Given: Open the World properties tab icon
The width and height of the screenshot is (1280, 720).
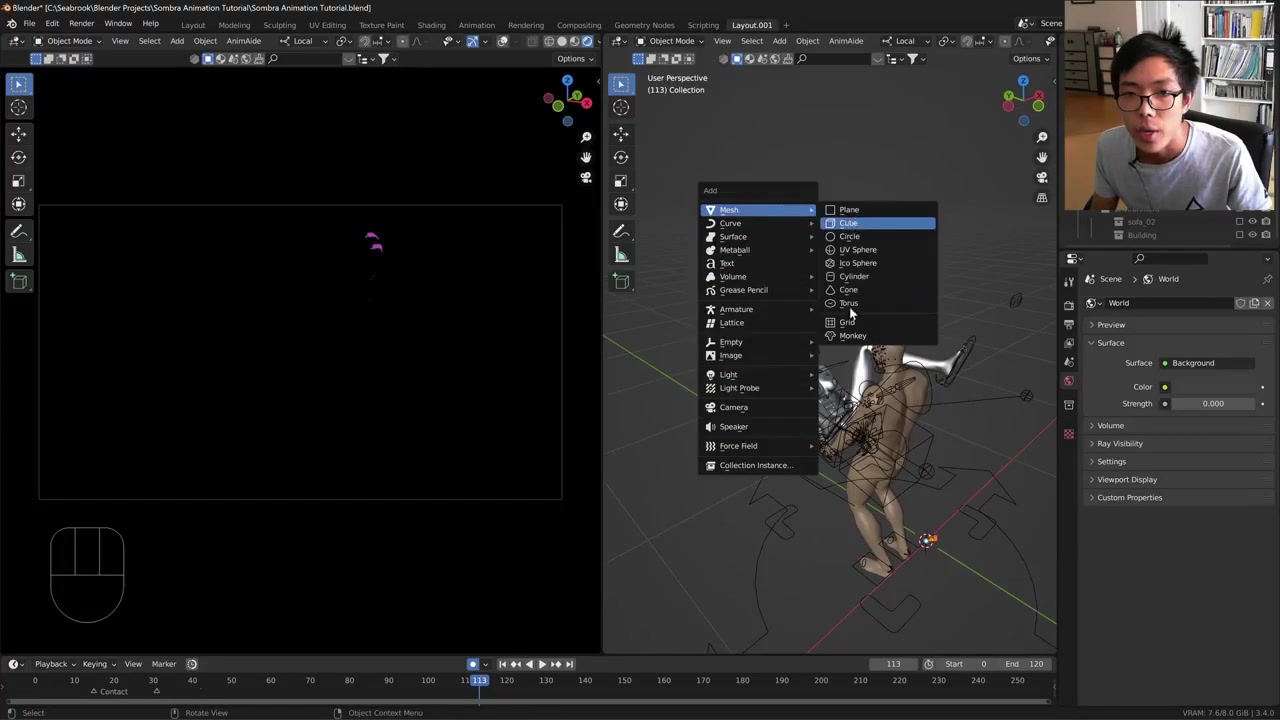Looking at the screenshot, I should point(1069,381).
